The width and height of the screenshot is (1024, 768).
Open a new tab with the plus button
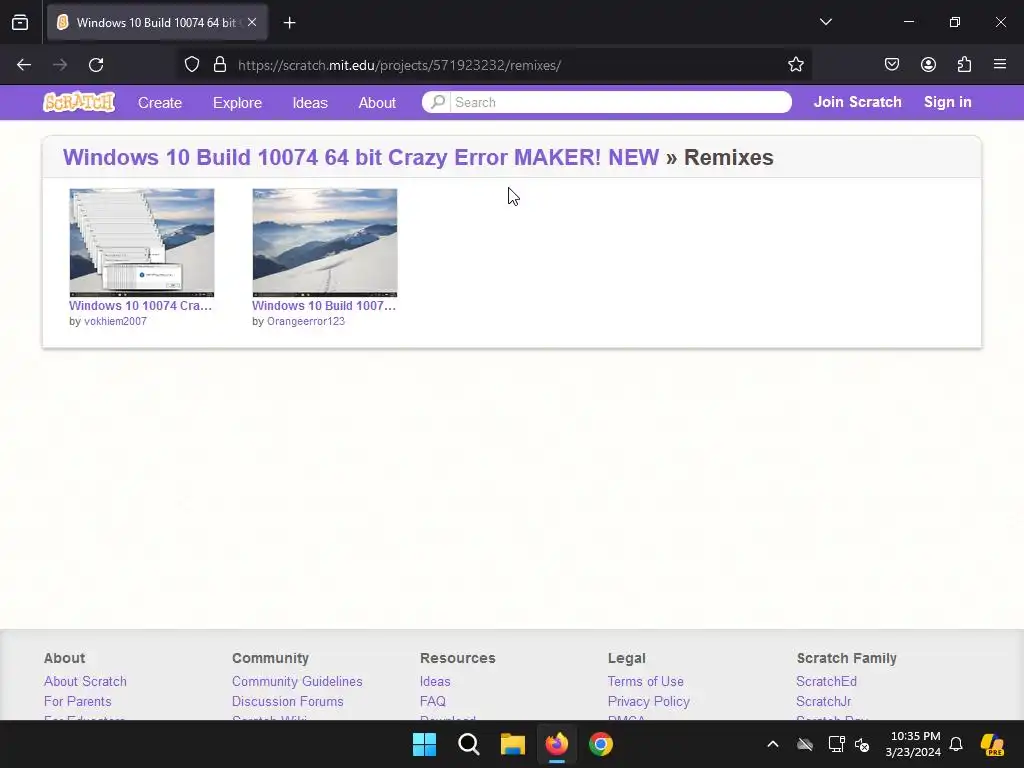tap(289, 23)
